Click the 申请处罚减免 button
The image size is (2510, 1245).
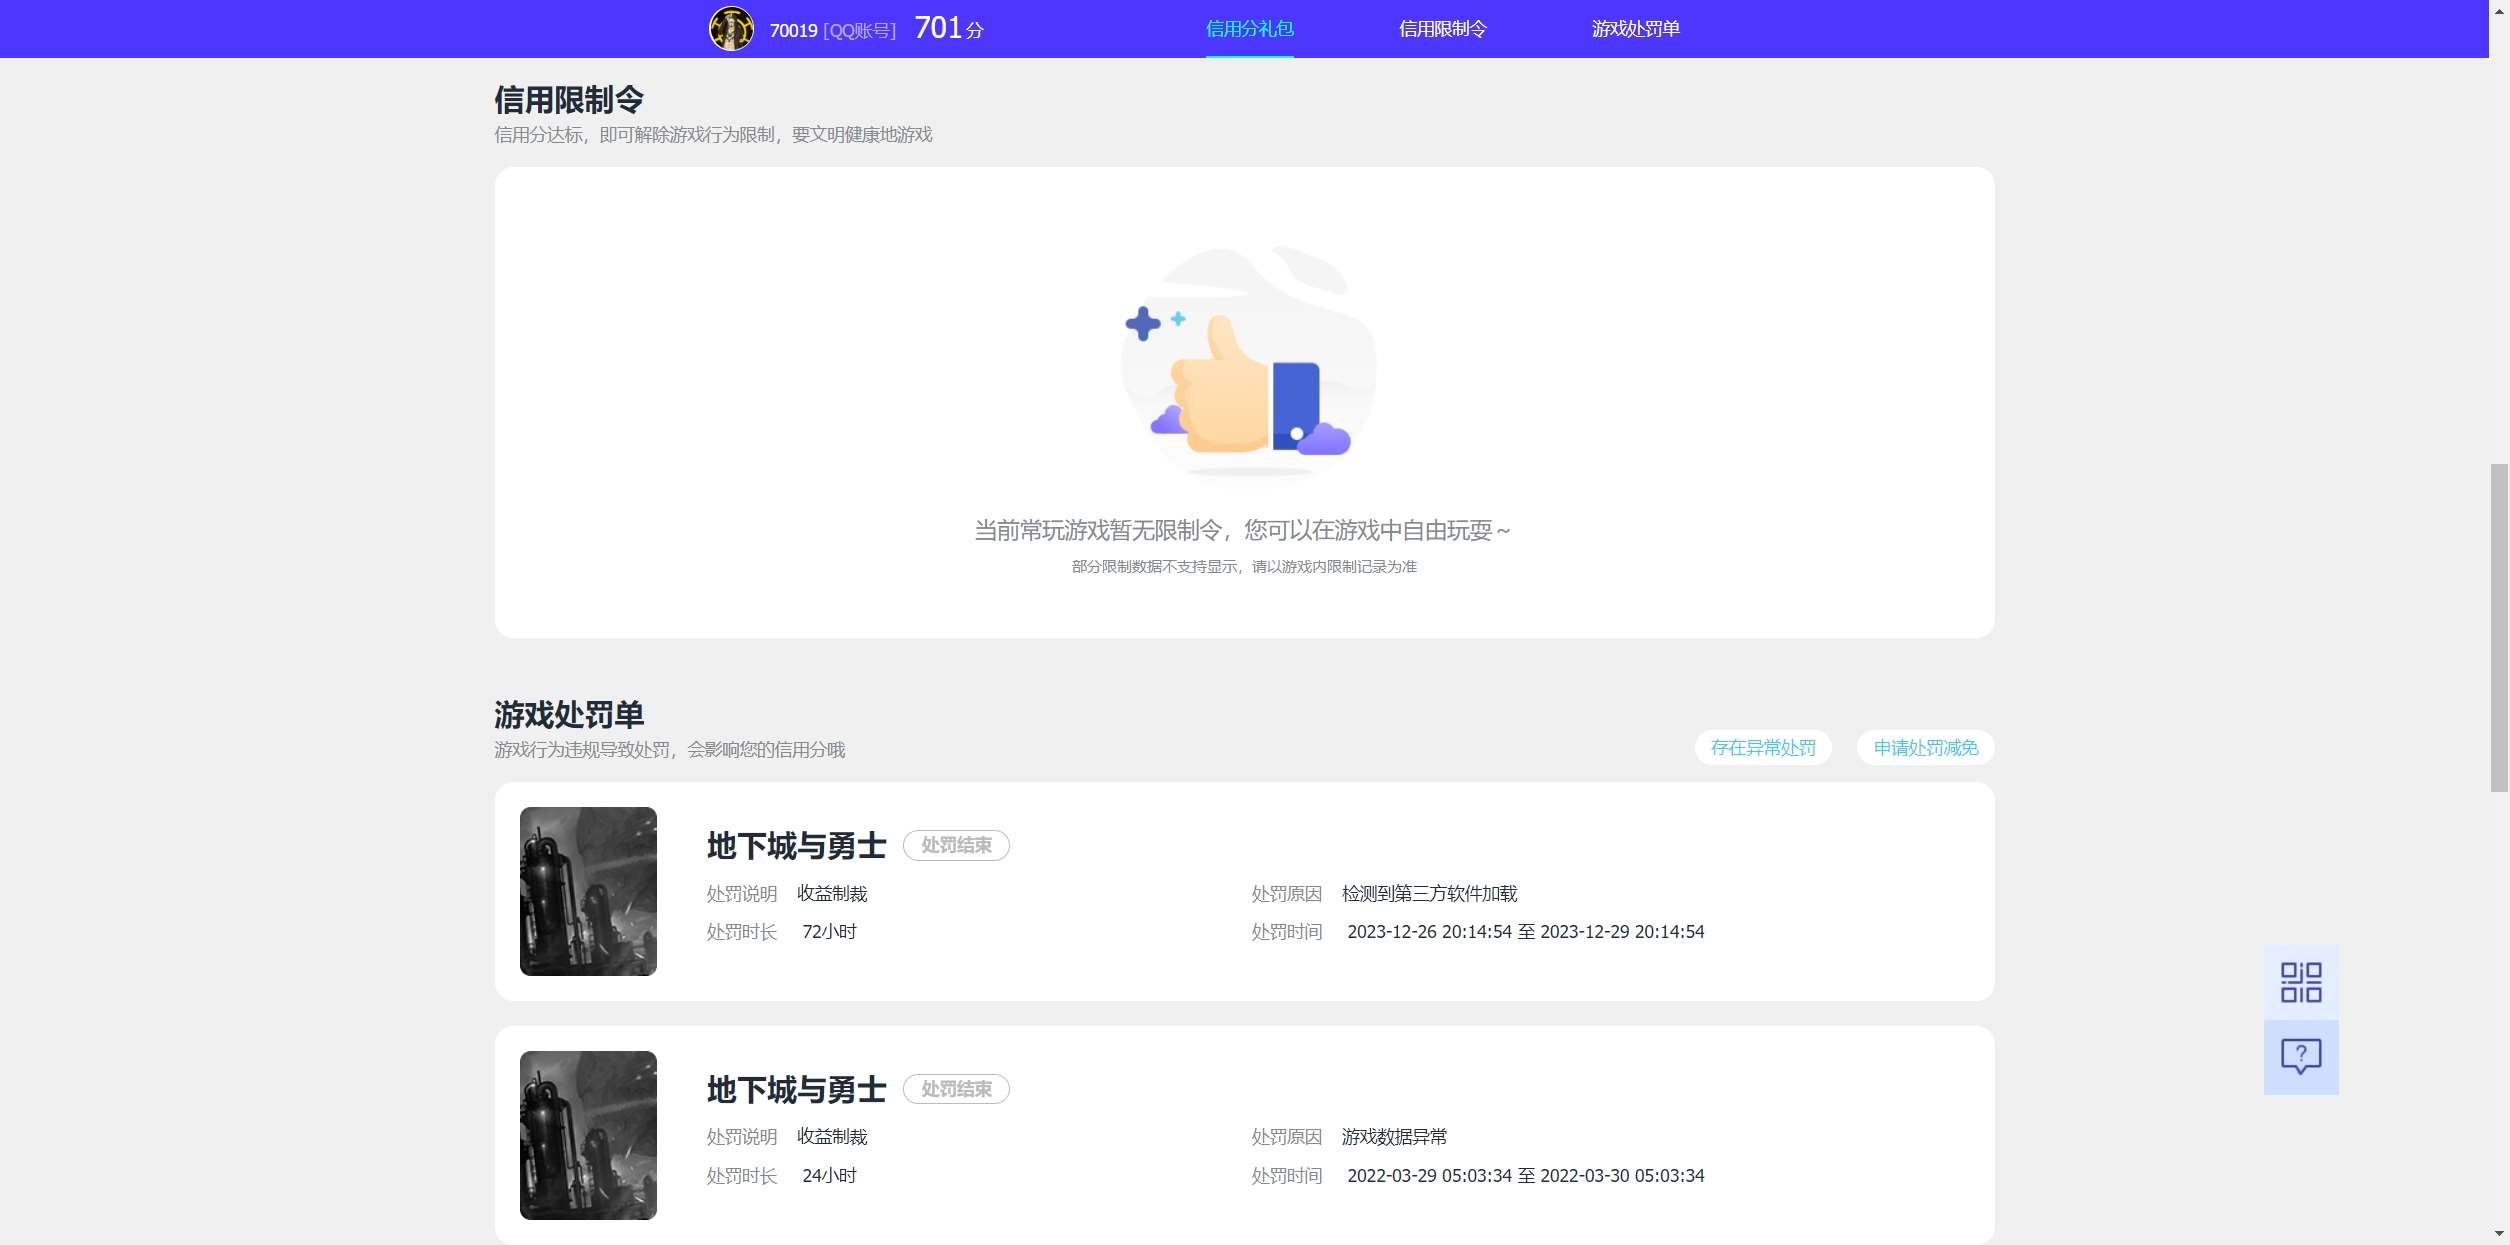1925,748
